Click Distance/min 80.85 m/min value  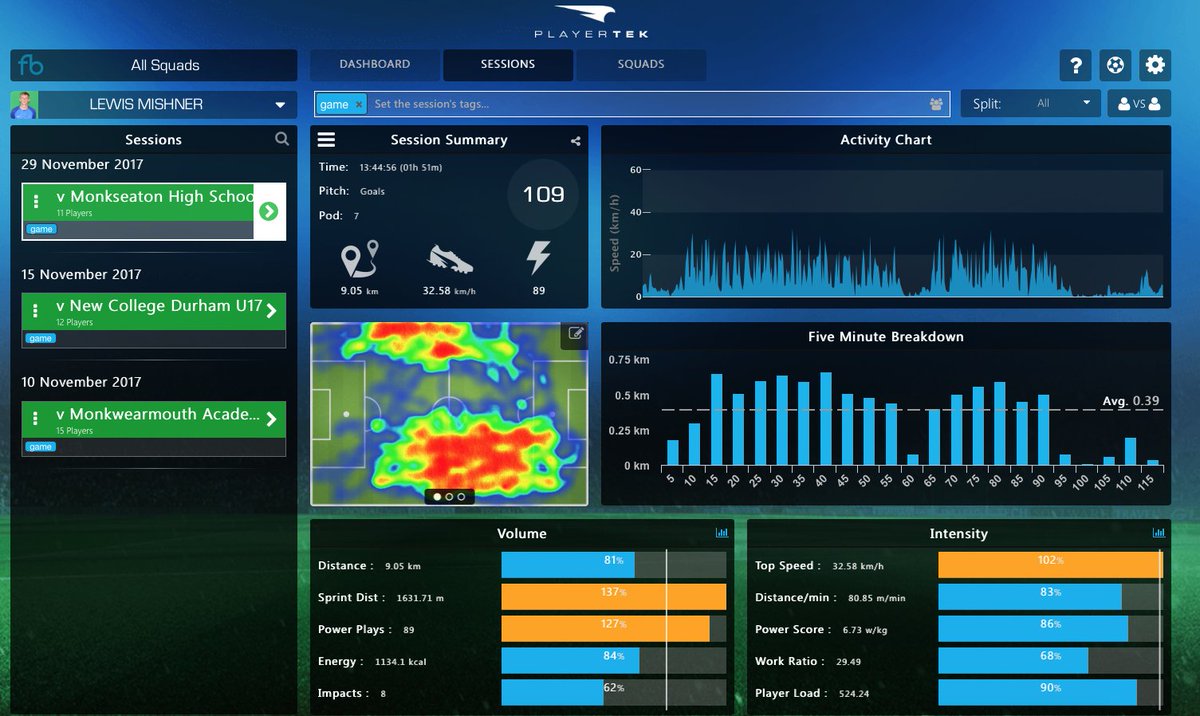[875, 598]
